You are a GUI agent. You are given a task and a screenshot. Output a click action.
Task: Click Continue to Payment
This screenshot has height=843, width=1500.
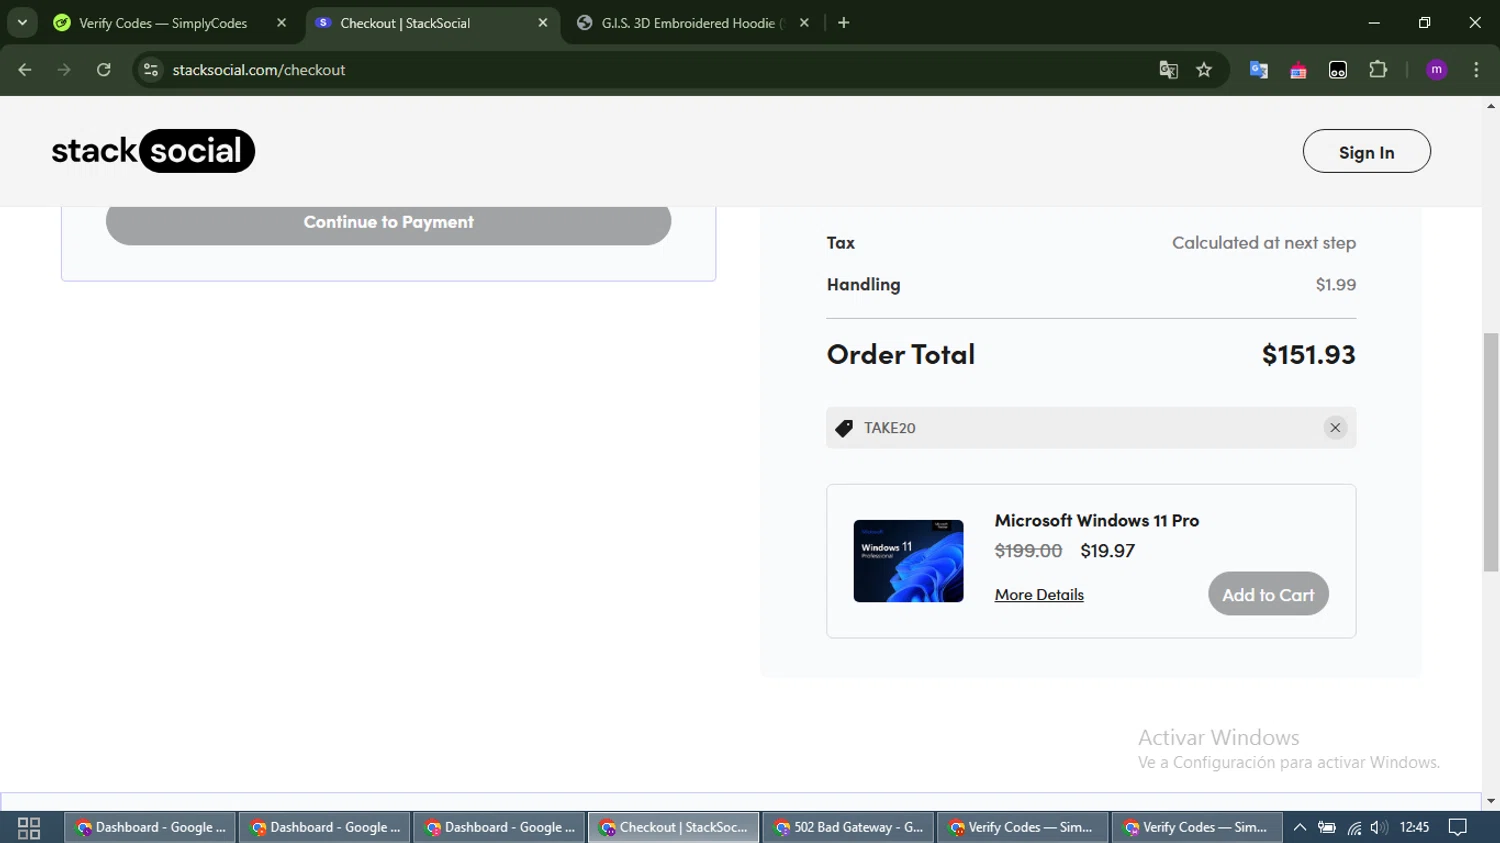tap(388, 222)
